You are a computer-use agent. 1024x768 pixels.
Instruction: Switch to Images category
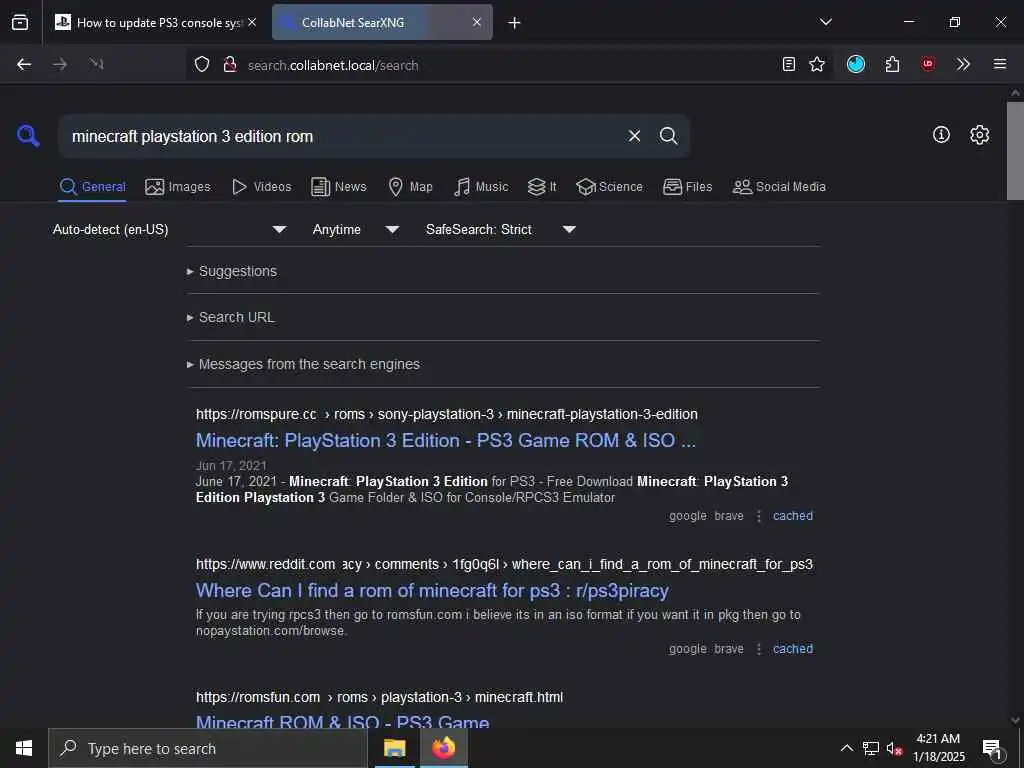(178, 187)
